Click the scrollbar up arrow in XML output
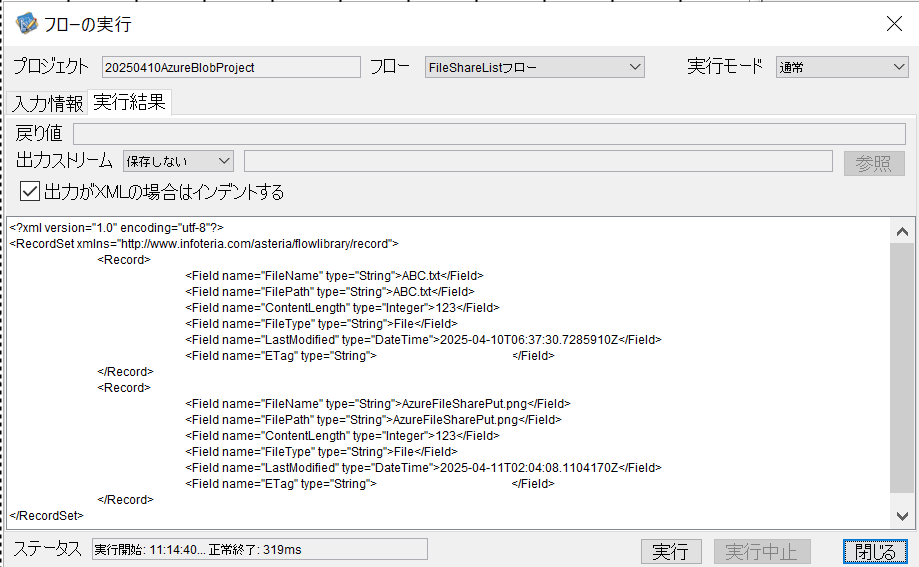Image resolution: width=919 pixels, height=567 pixels. (x=902, y=232)
